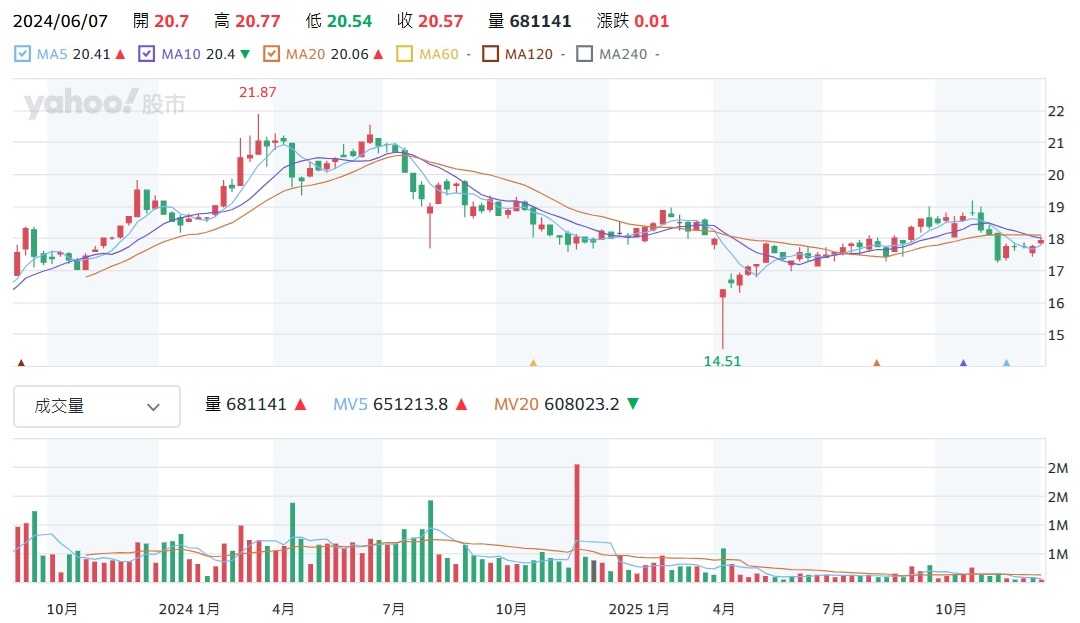Turn on the MA120 line
The height and width of the screenshot is (623, 1080).
(491, 54)
